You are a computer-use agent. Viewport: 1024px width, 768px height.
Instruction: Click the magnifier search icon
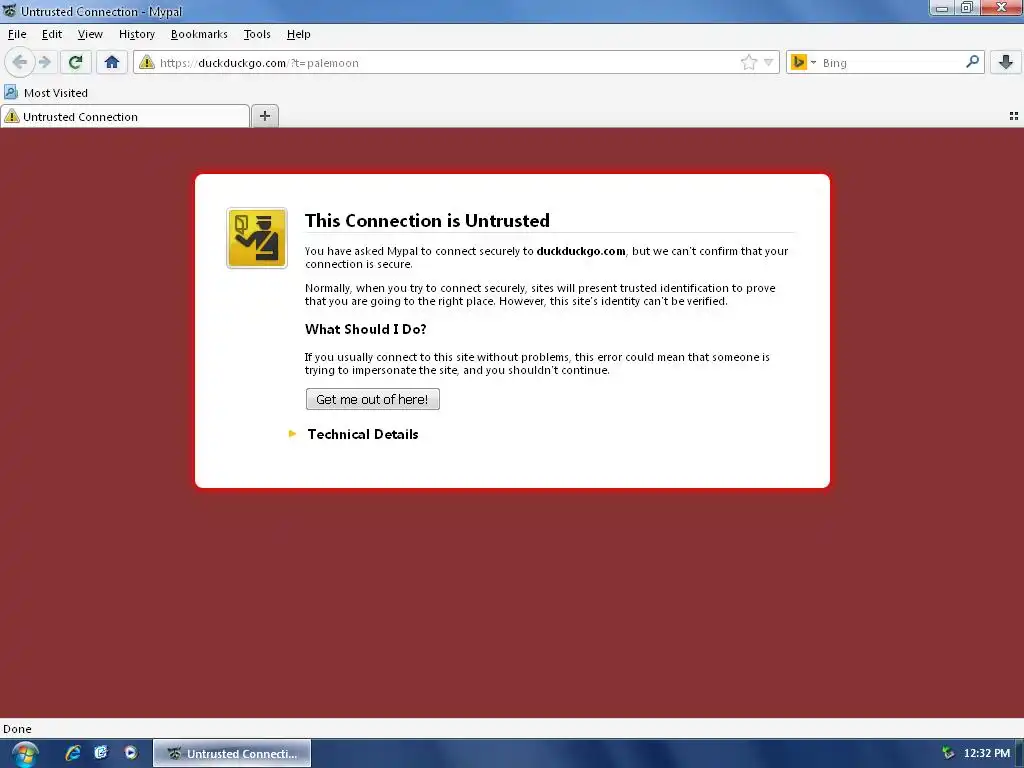(x=972, y=62)
